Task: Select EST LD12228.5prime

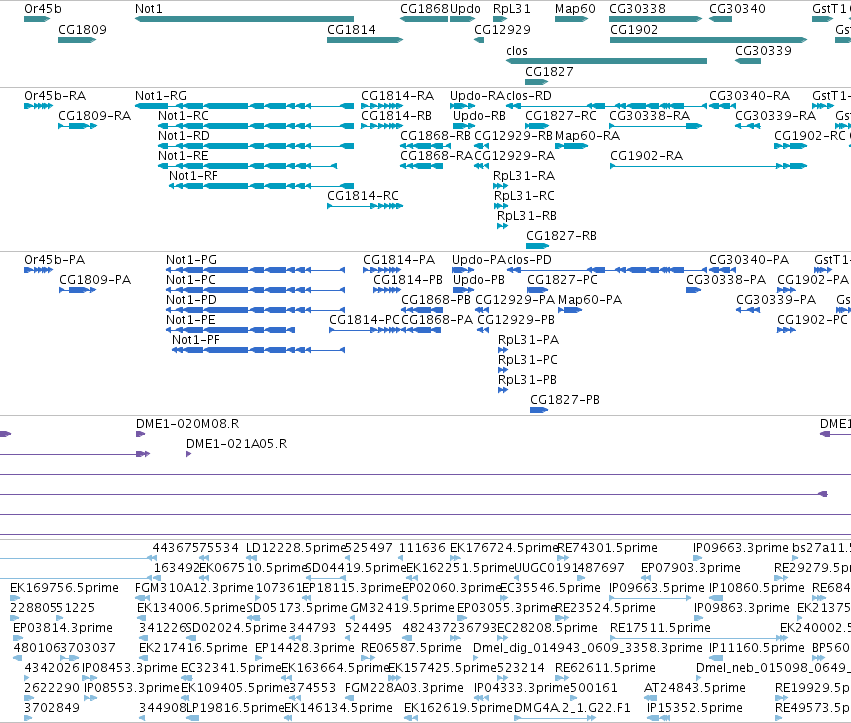Action: point(296,548)
